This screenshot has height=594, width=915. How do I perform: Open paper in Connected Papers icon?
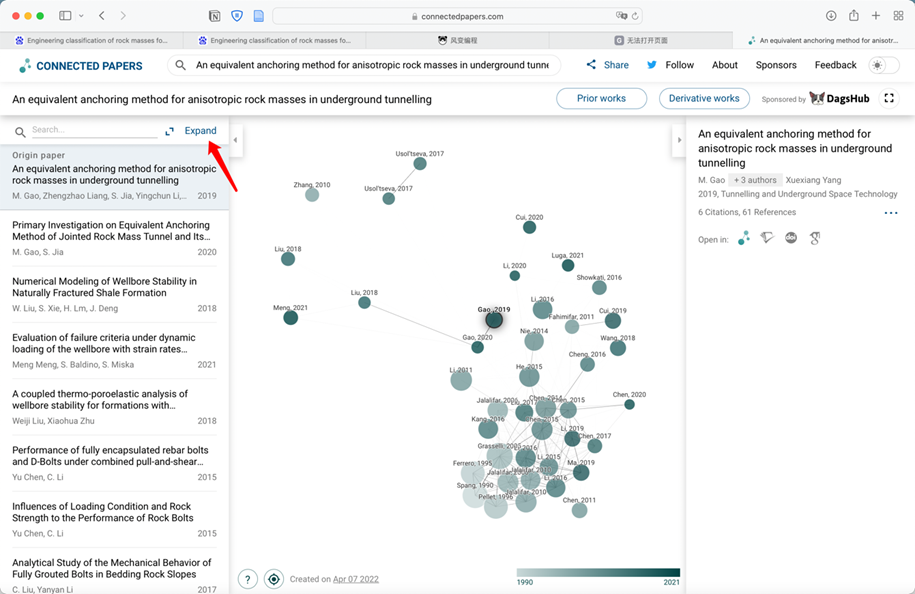click(x=743, y=238)
